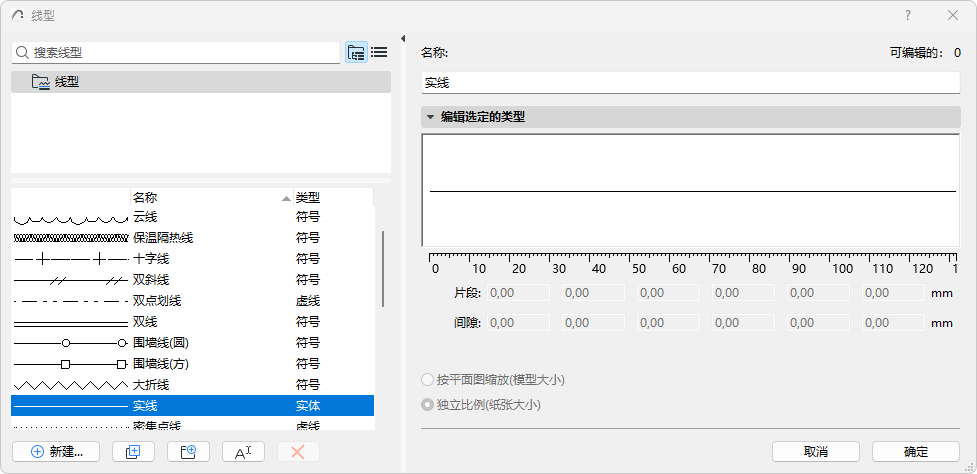Click the new folder icon button
Screen dimensions: 977x474
tap(188, 452)
